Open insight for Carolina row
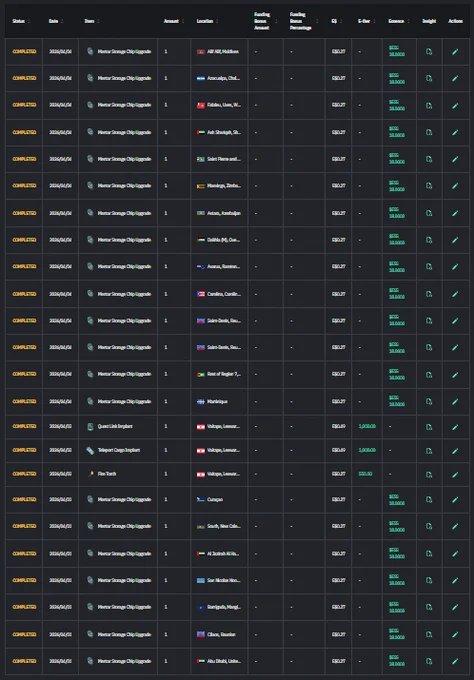This screenshot has width=474, height=680. tap(429, 294)
